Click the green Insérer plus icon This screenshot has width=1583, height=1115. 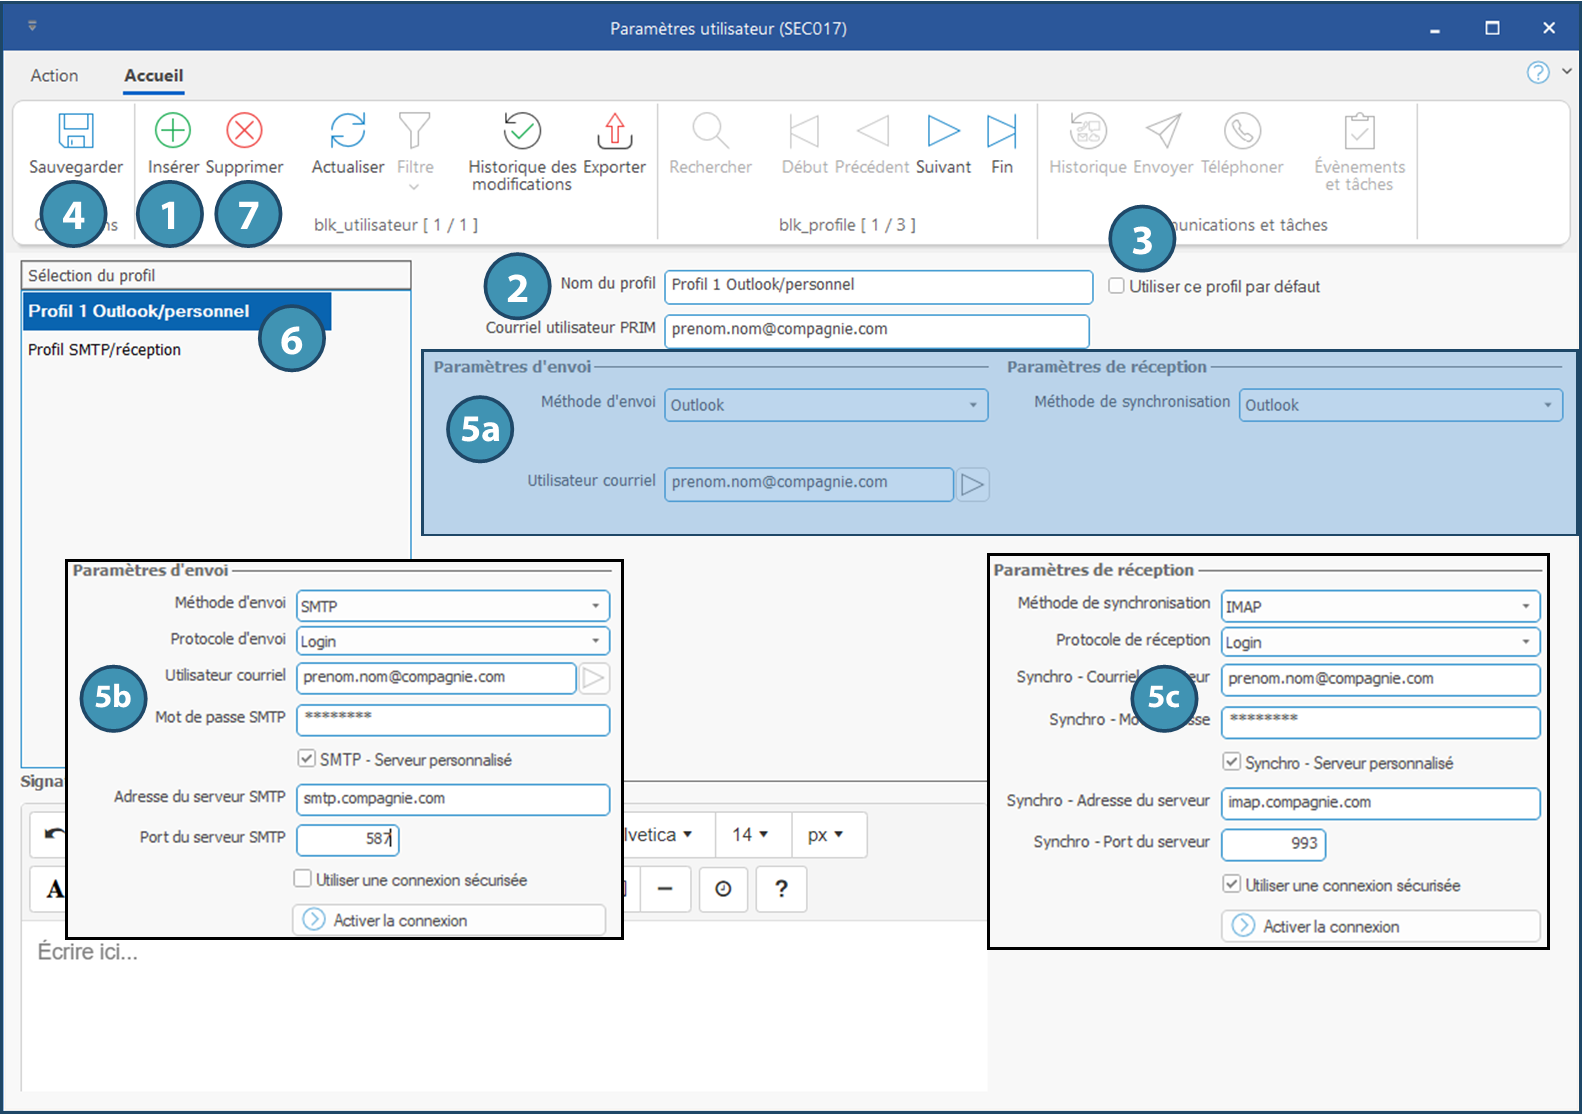click(x=173, y=131)
